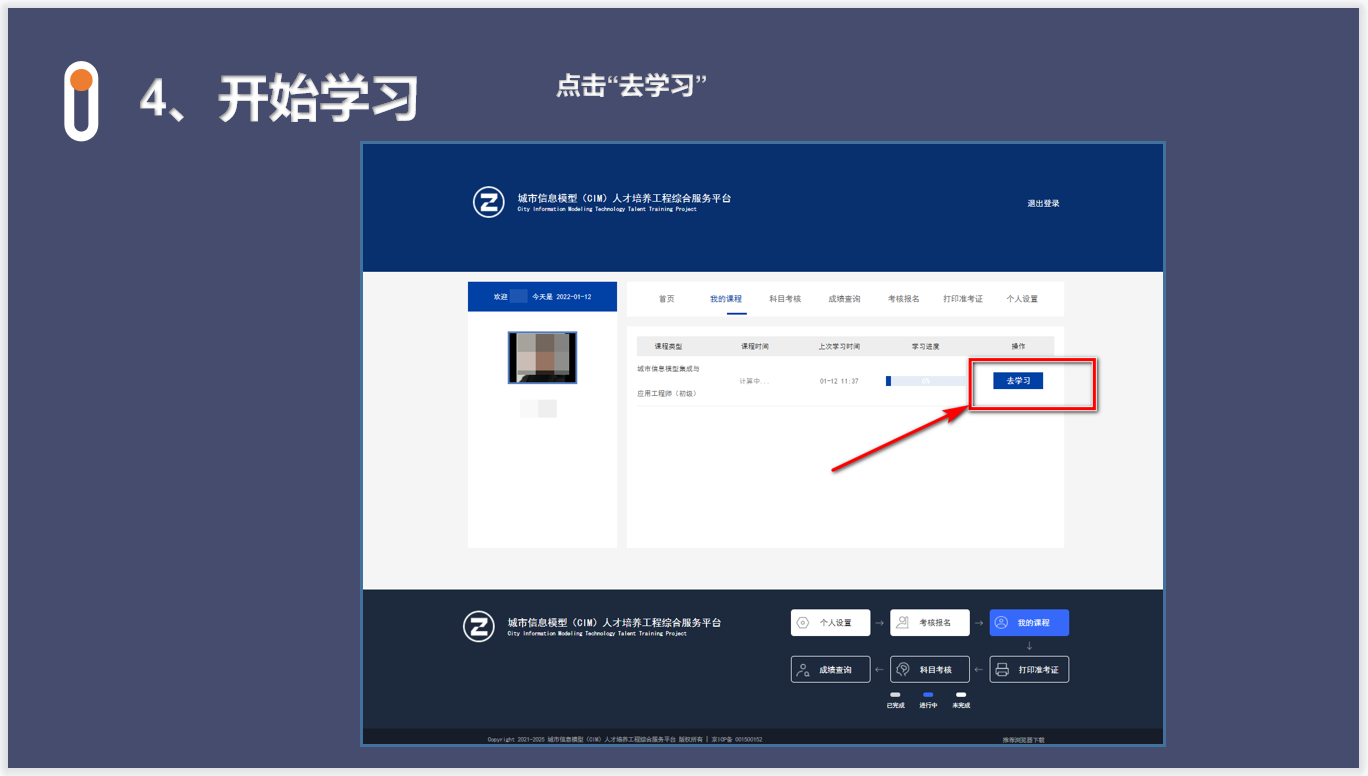Click 考核报名 label in footer flow

click(935, 623)
